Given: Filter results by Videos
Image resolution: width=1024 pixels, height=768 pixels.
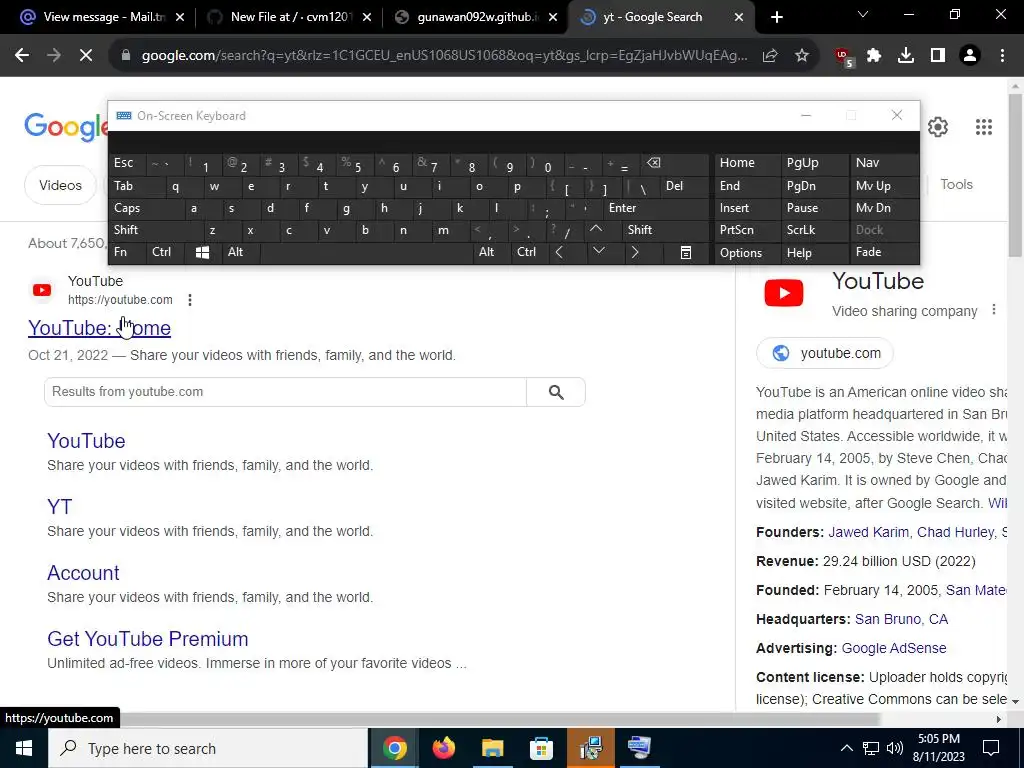Looking at the screenshot, I should tap(60, 185).
